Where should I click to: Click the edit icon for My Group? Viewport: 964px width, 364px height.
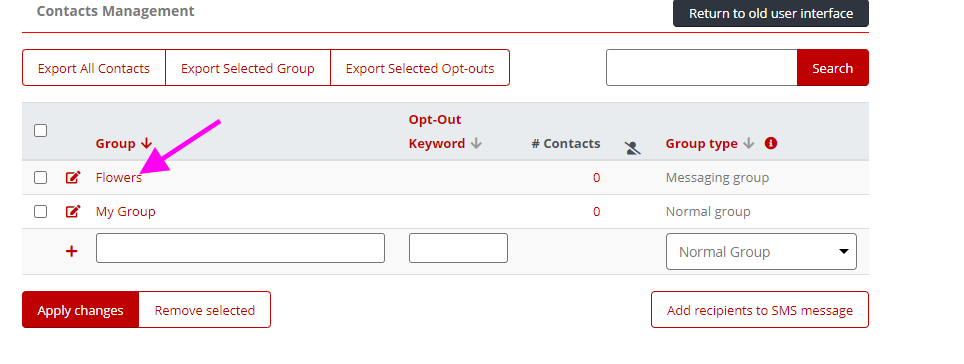coord(73,212)
